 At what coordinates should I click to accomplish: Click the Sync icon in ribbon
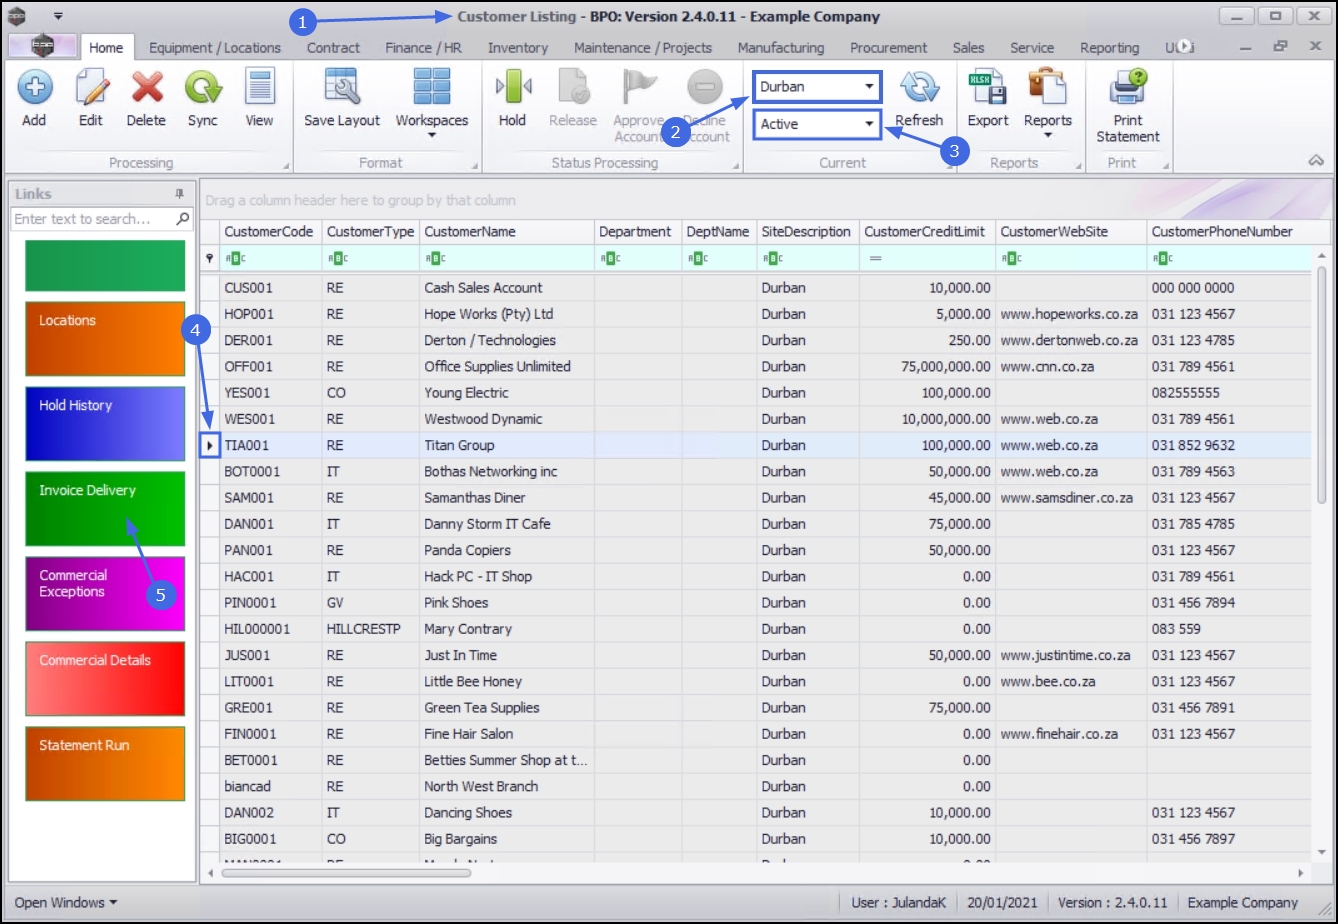(202, 89)
